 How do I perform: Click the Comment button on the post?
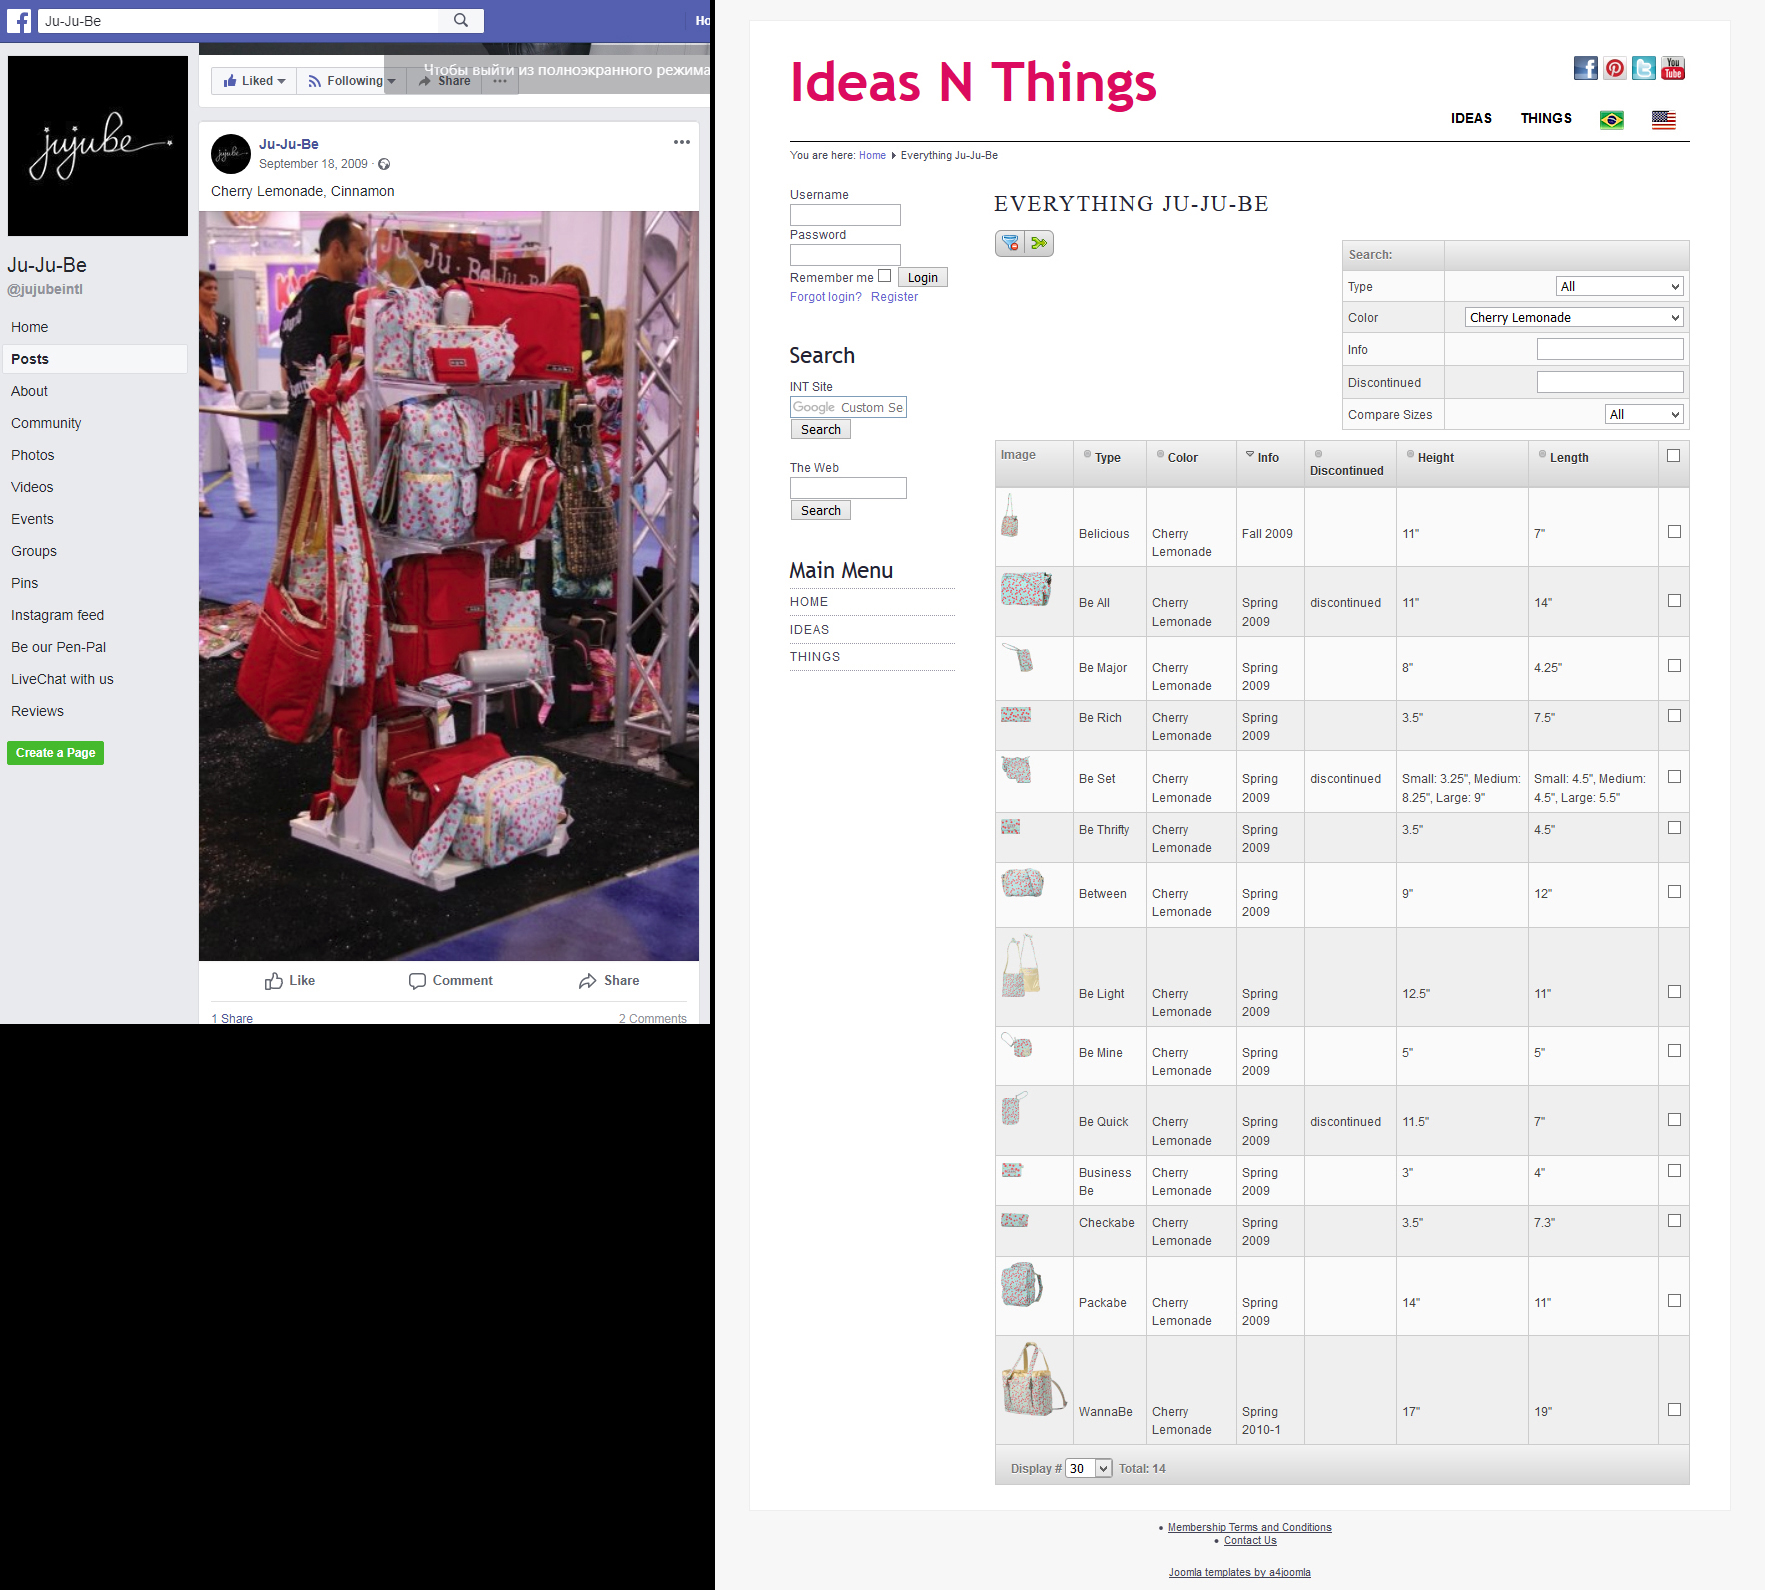[451, 981]
